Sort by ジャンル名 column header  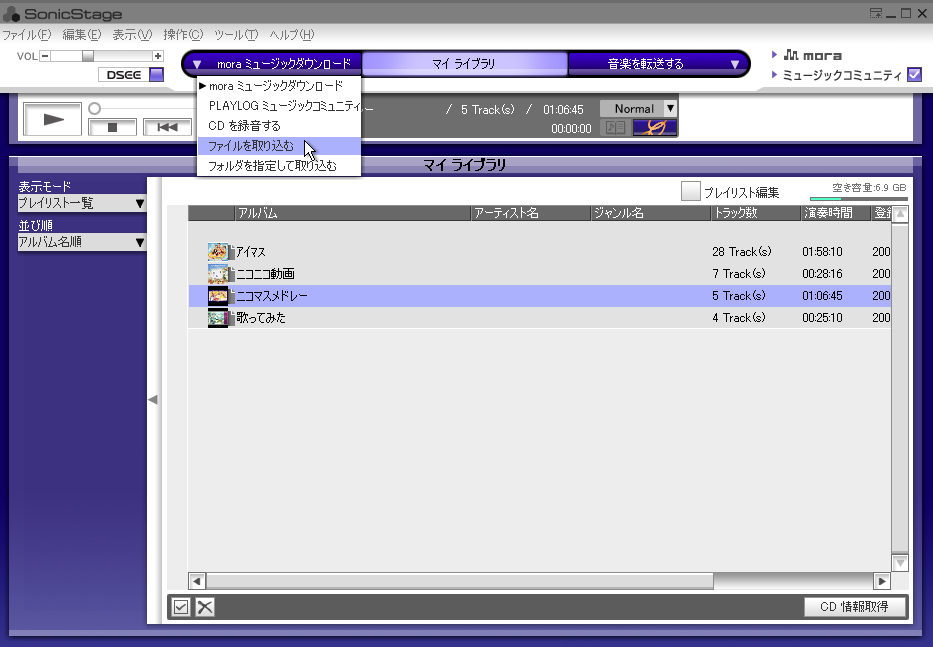(652, 213)
